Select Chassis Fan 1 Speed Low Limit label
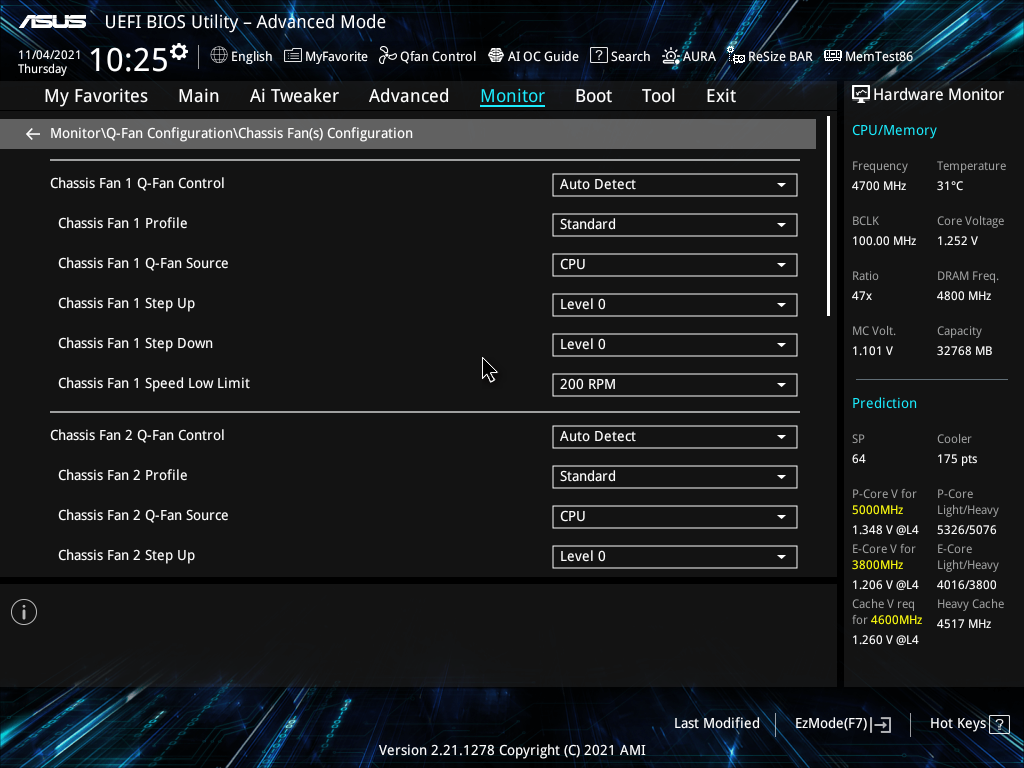This screenshot has width=1024, height=768. (x=154, y=383)
